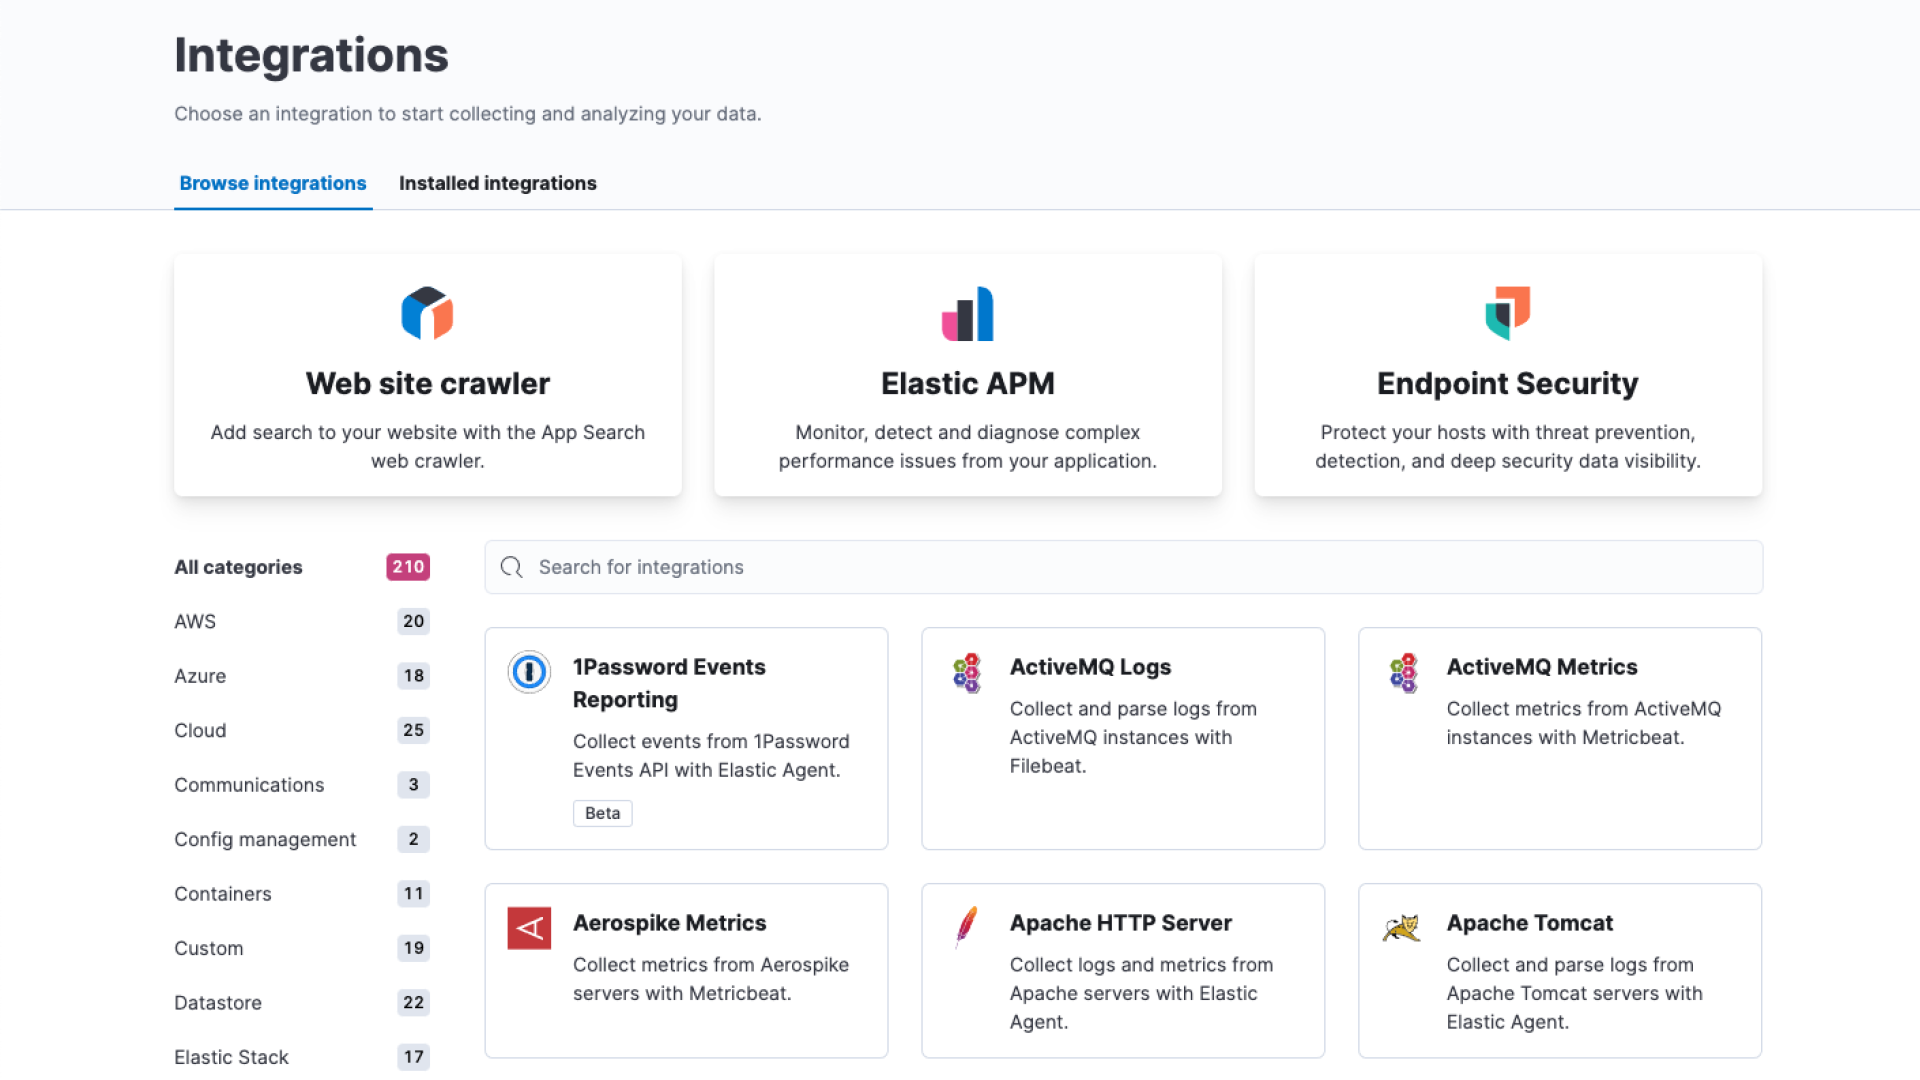Click the Elastic Stack count badge 17
The width and height of the screenshot is (1920, 1080).
(414, 1057)
